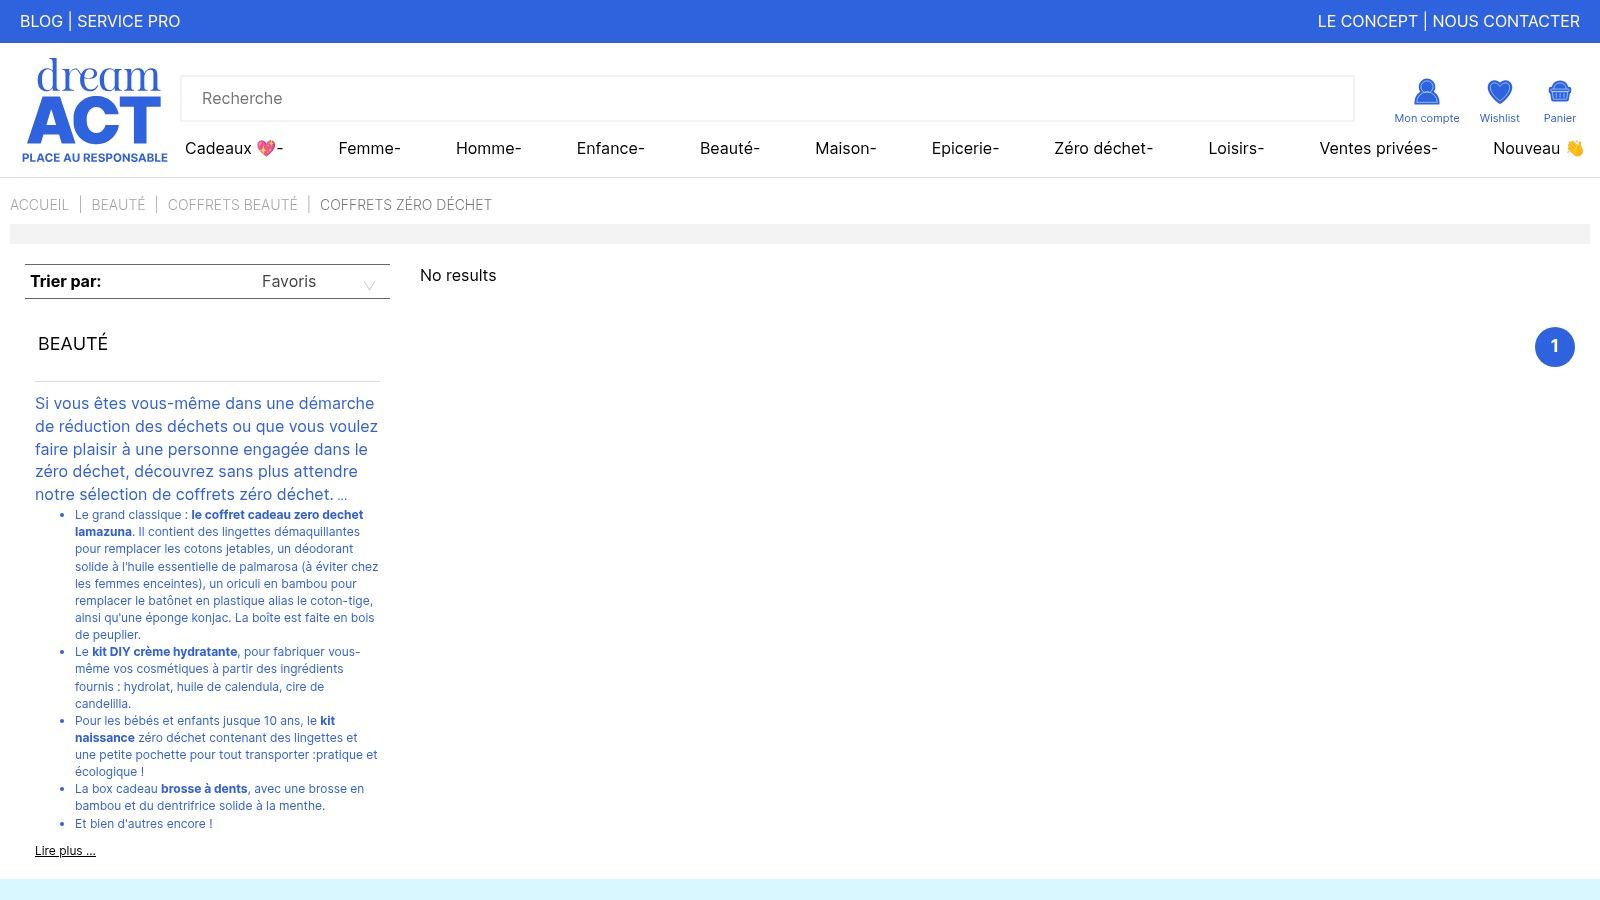Follow the kit DIY crème hydratante link

tap(164, 652)
